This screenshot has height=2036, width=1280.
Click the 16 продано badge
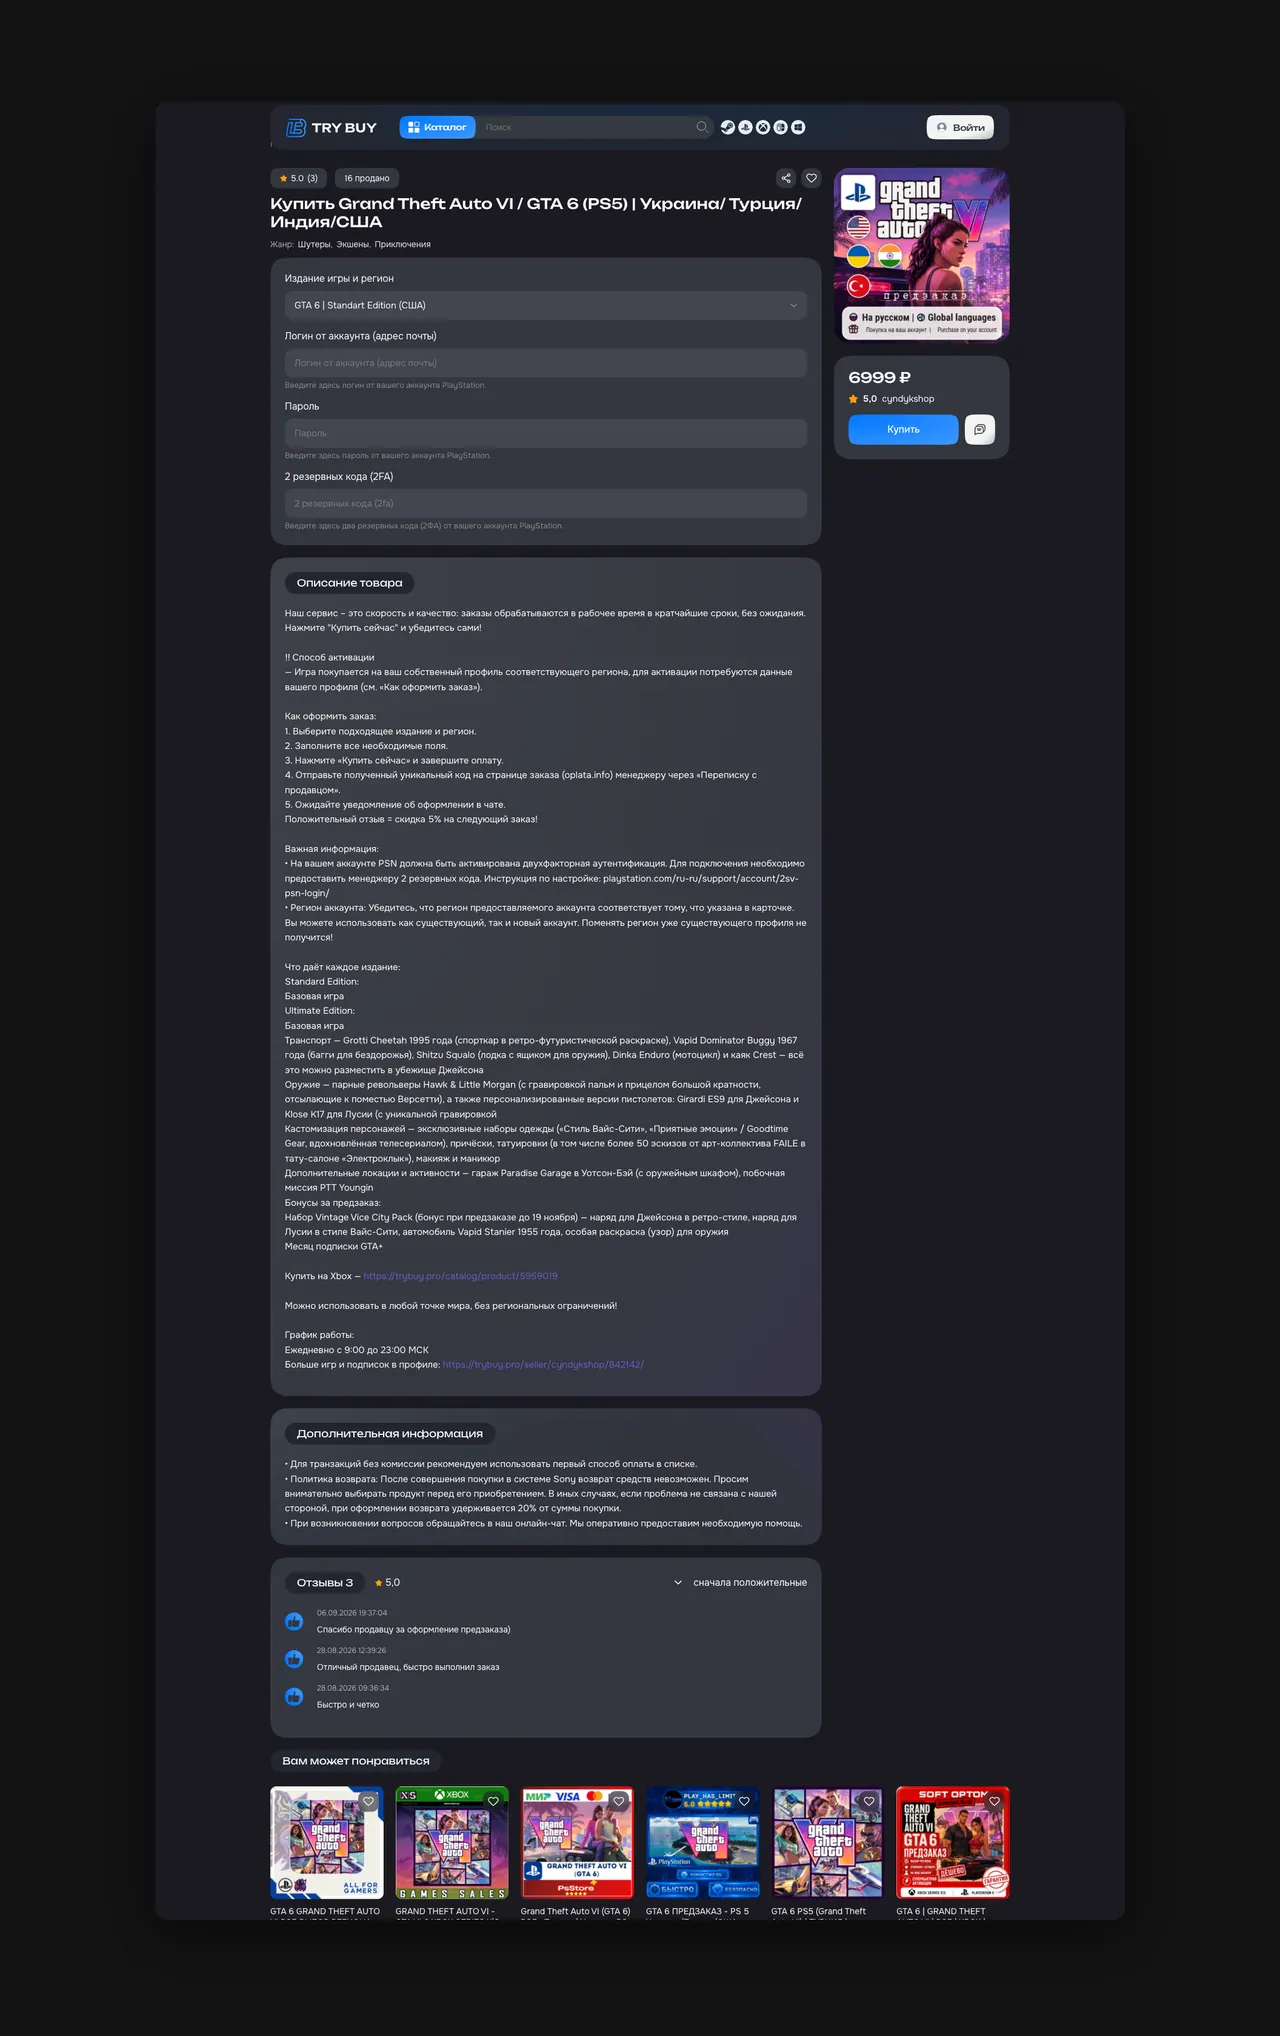click(367, 178)
